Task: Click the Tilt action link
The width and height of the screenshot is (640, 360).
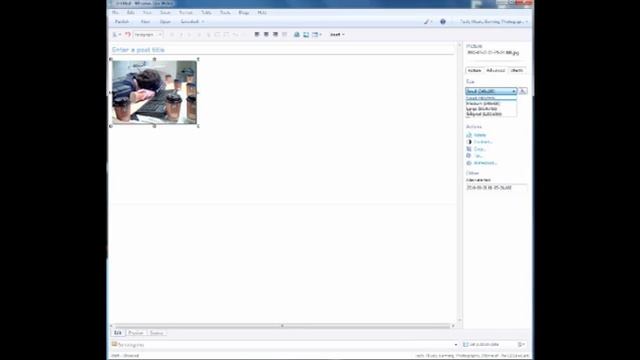Action: [478, 156]
